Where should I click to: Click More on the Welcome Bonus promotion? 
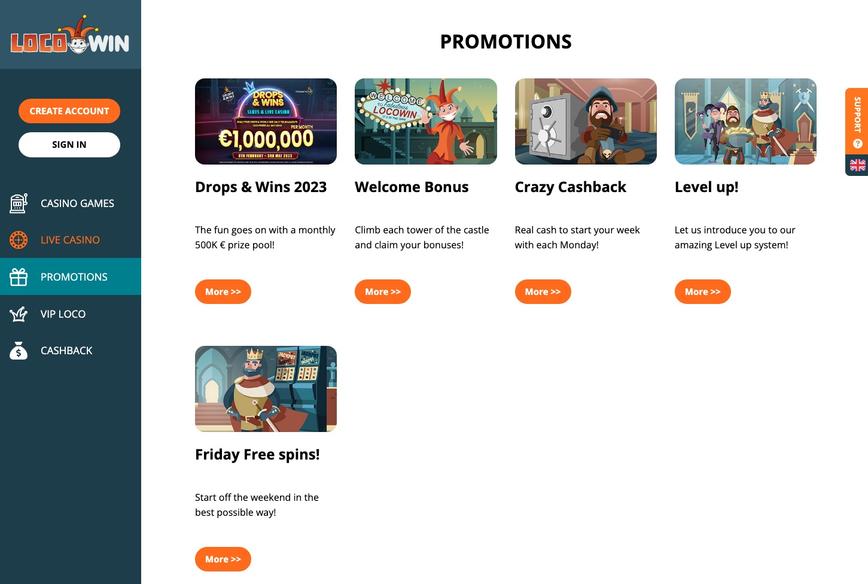[x=383, y=291]
